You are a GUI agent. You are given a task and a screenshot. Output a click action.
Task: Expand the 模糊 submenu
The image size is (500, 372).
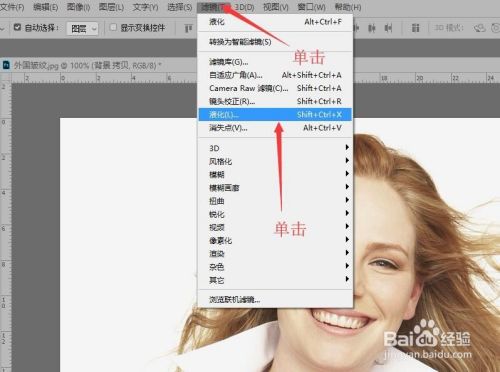tap(275, 174)
